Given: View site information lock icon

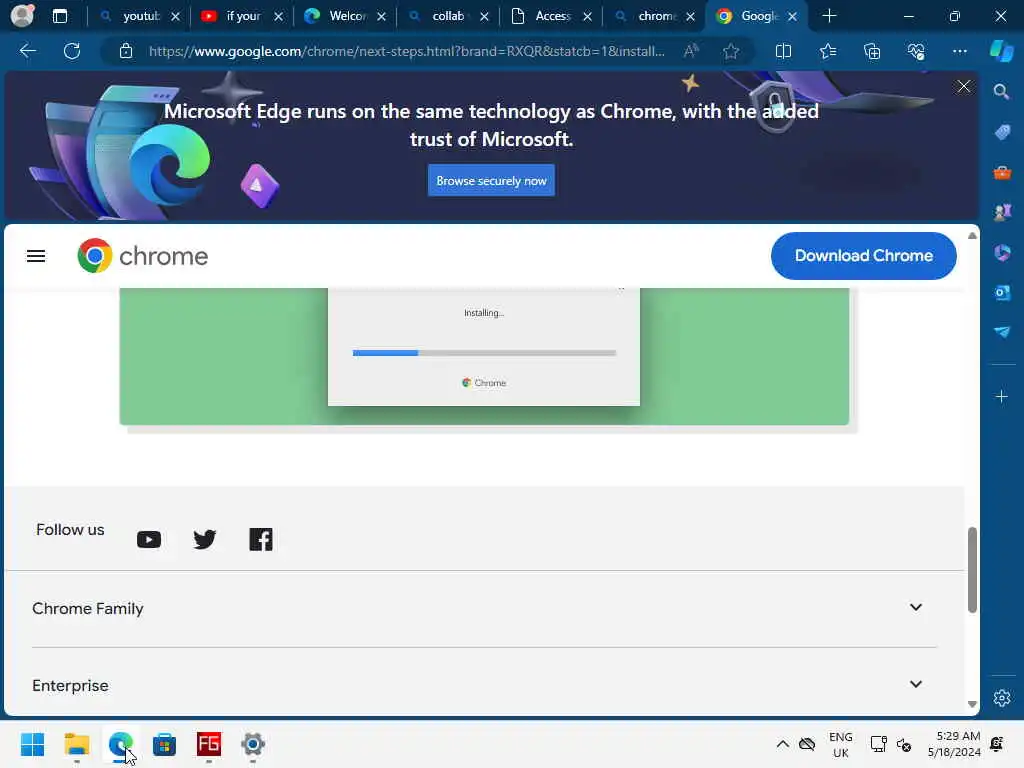Looking at the screenshot, I should click(126, 51).
